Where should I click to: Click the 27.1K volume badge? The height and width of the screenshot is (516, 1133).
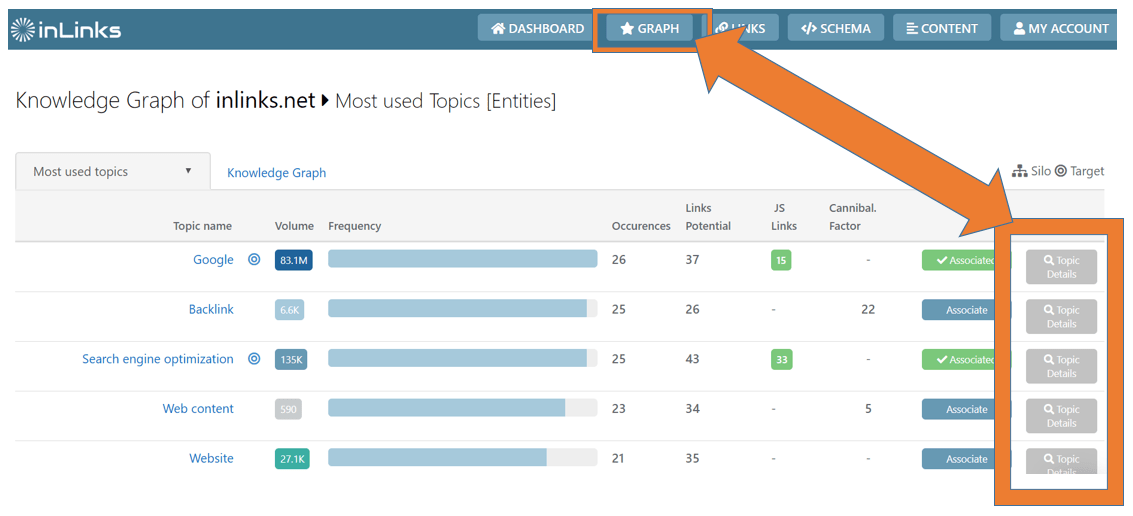tap(292, 459)
